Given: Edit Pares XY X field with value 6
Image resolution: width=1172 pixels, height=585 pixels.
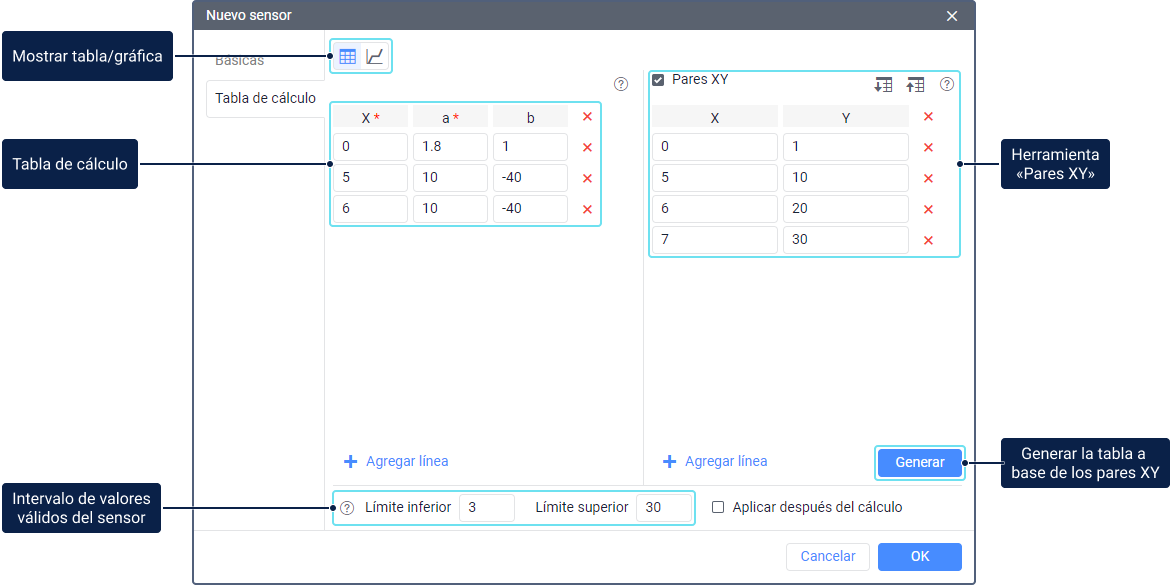Looking at the screenshot, I should click(715, 209).
